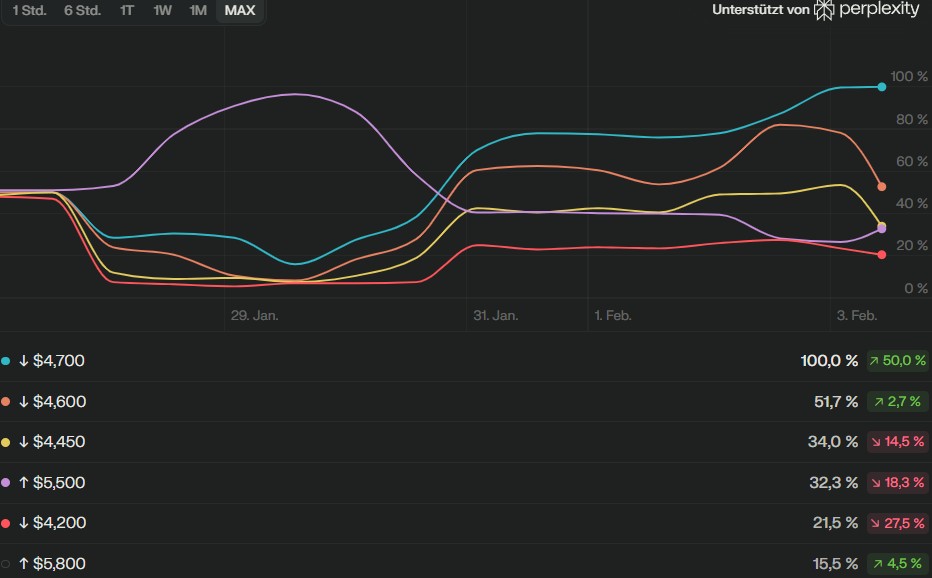Switch chart to 1M range
Screen dimensions: 932x578
(198, 11)
